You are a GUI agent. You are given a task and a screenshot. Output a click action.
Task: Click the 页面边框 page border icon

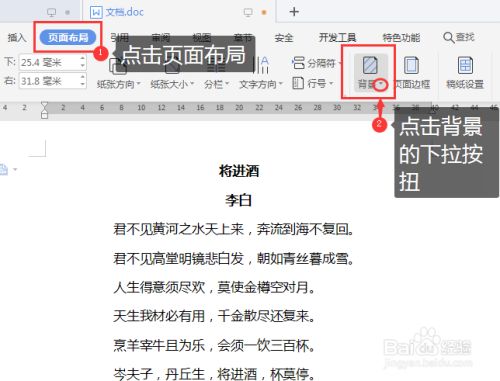click(412, 65)
